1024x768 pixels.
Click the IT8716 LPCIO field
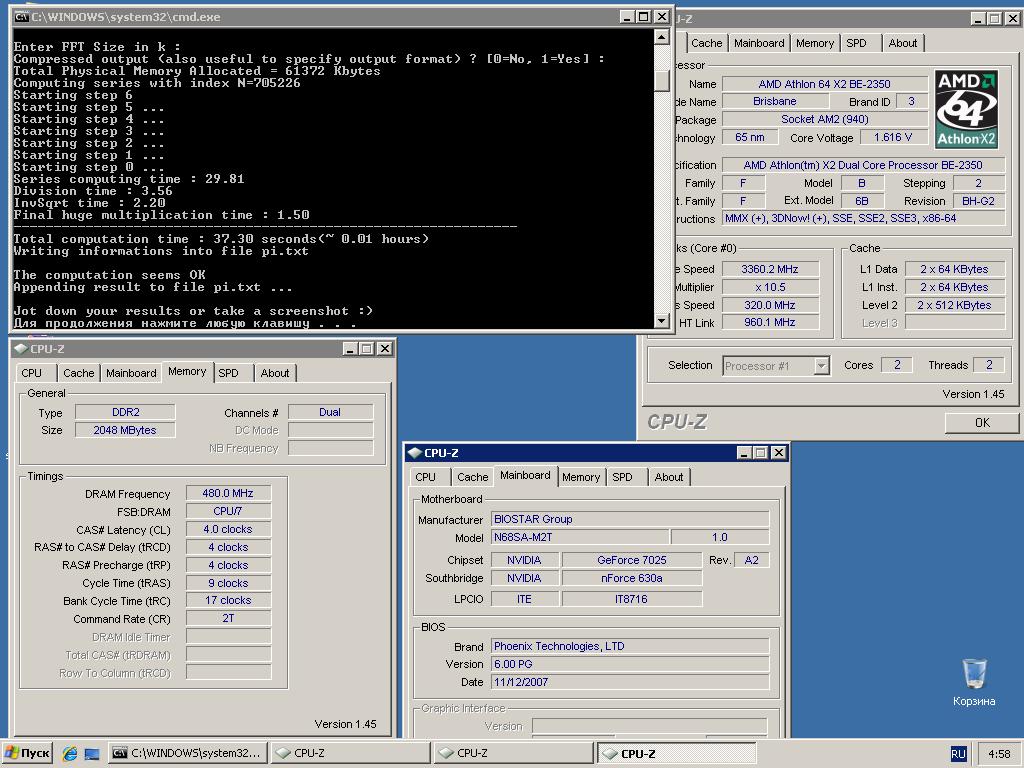[632, 599]
